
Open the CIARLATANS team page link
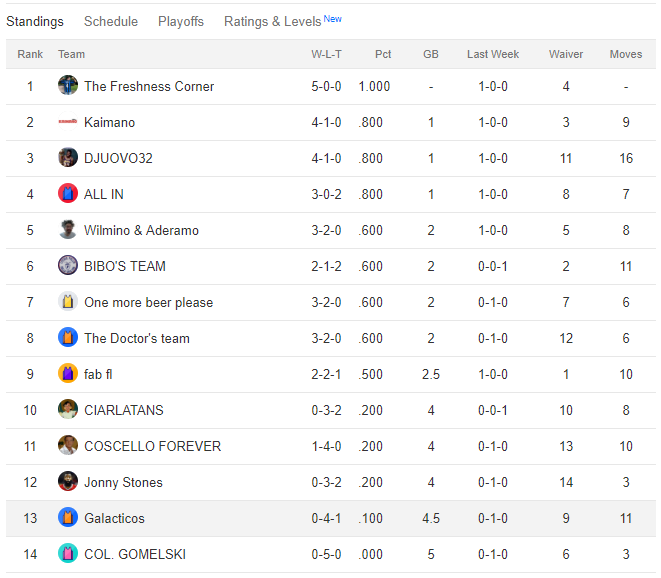click(x=124, y=410)
